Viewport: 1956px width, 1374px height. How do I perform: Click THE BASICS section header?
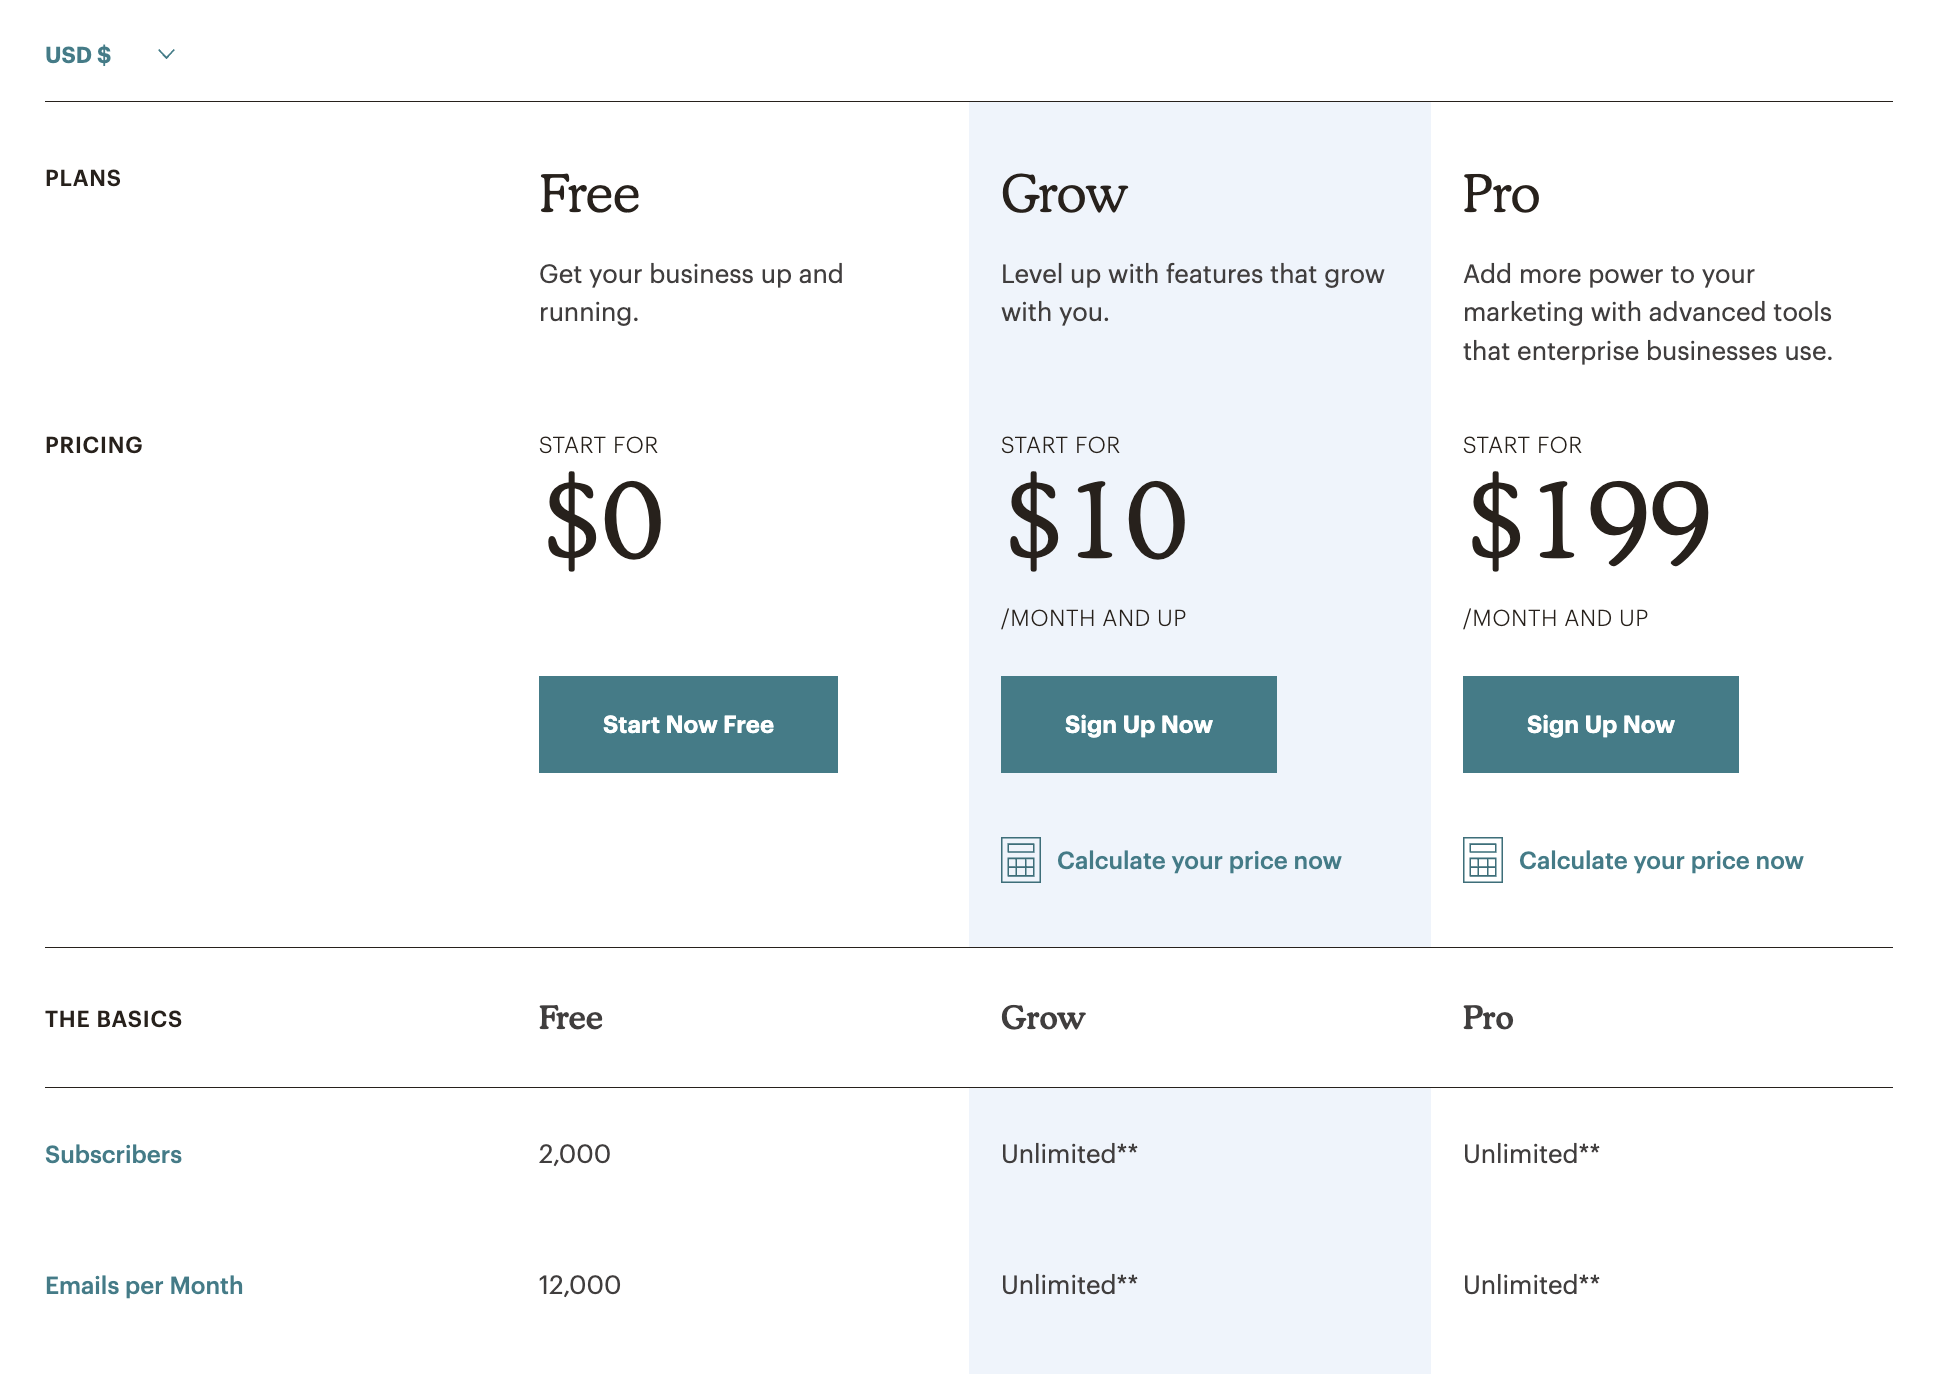coord(113,1018)
